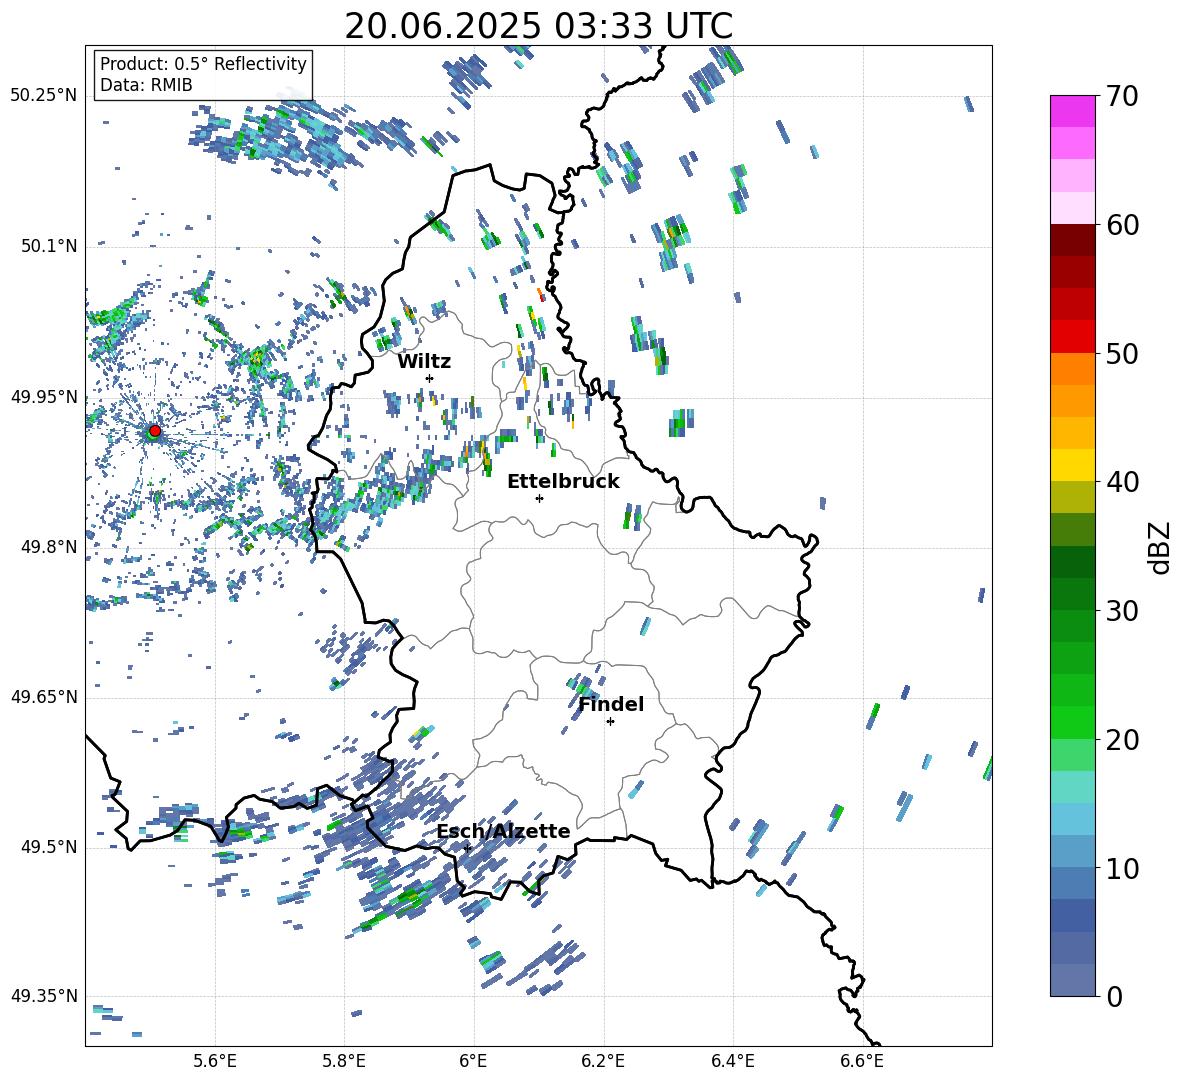1184x1081 pixels.
Task: Click the Esch/Alzette city label
Action: point(504,831)
